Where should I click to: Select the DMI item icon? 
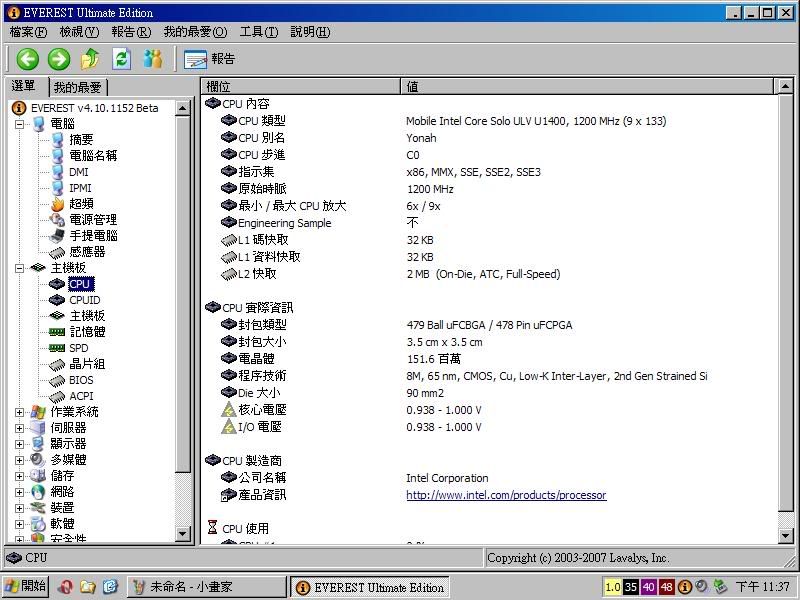click(58, 172)
